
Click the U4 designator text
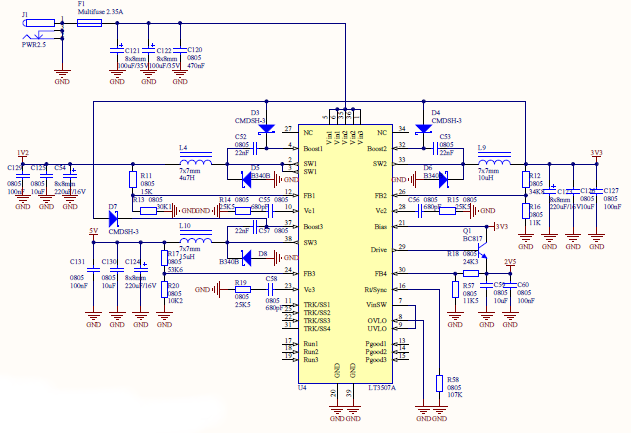click(302, 388)
